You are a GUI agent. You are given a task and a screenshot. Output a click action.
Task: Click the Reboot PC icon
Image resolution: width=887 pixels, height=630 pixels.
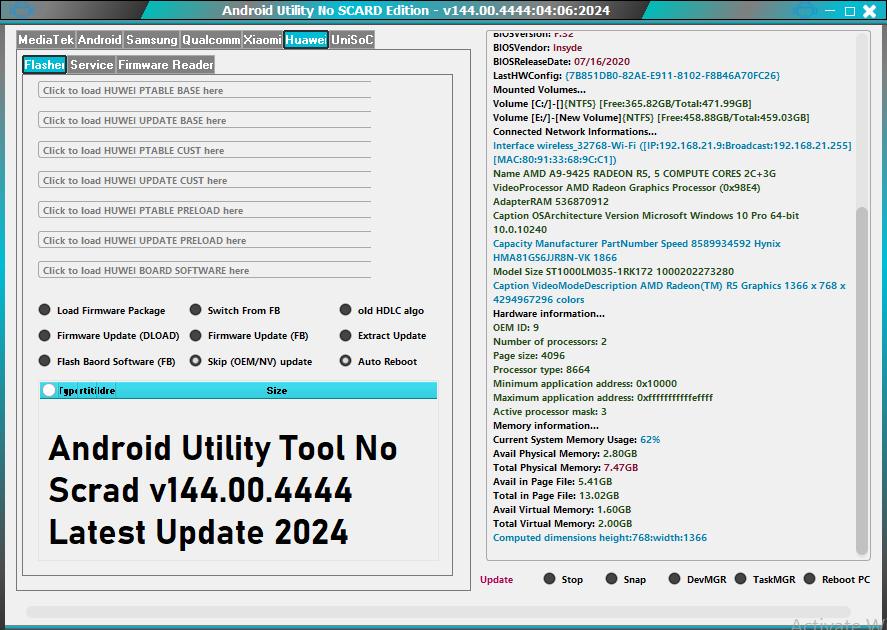[x=809, y=579]
